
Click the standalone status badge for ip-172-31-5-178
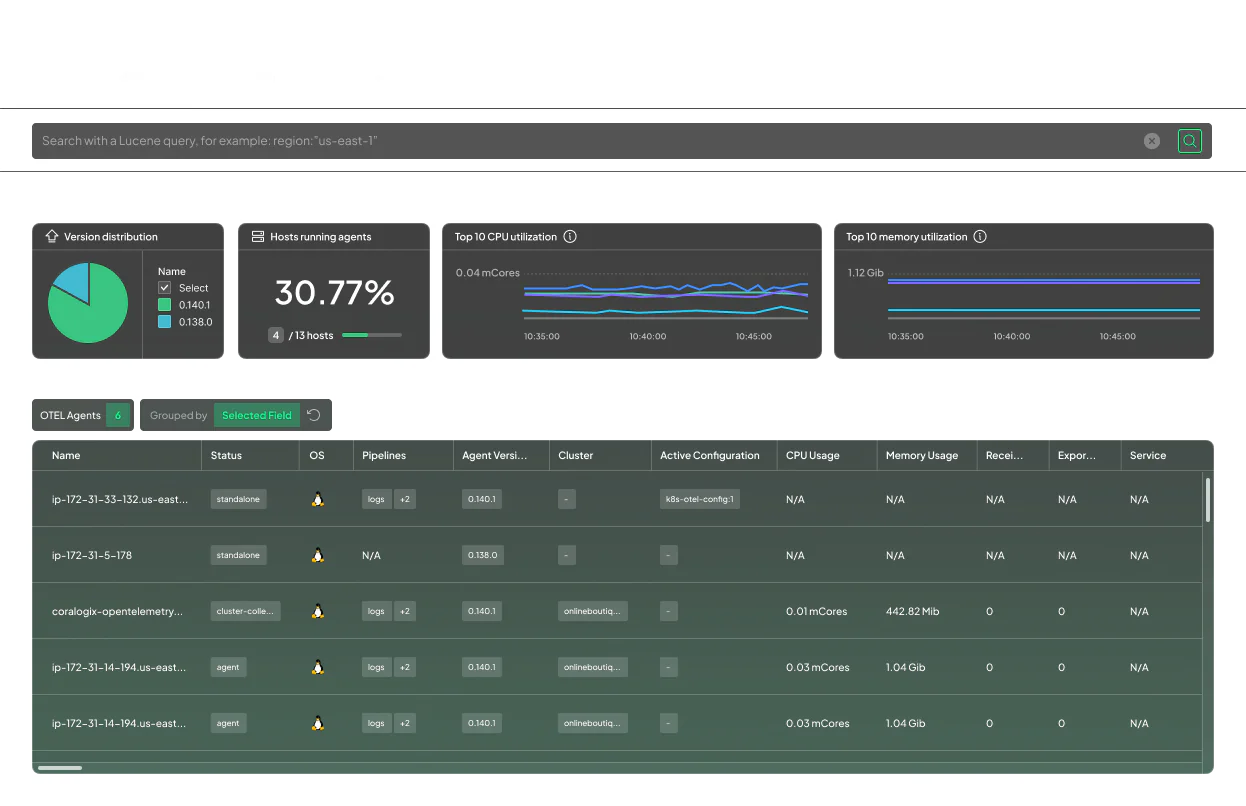point(238,555)
